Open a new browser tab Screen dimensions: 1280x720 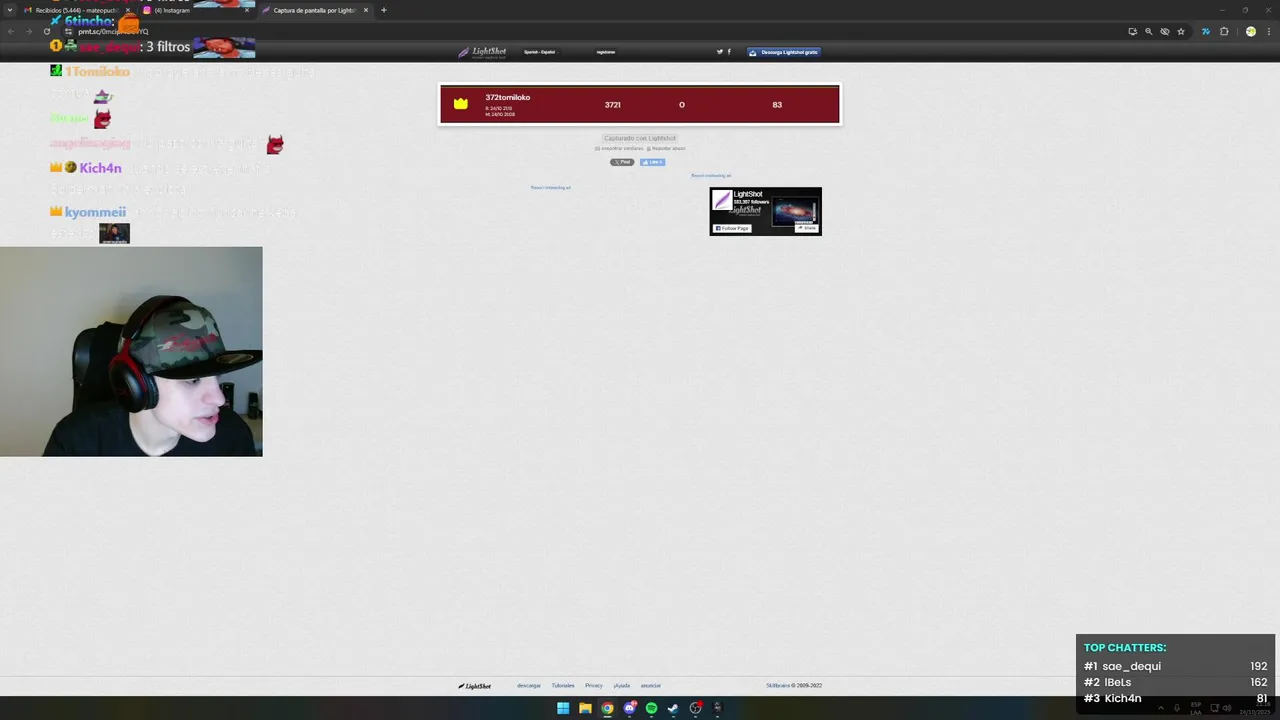click(383, 10)
